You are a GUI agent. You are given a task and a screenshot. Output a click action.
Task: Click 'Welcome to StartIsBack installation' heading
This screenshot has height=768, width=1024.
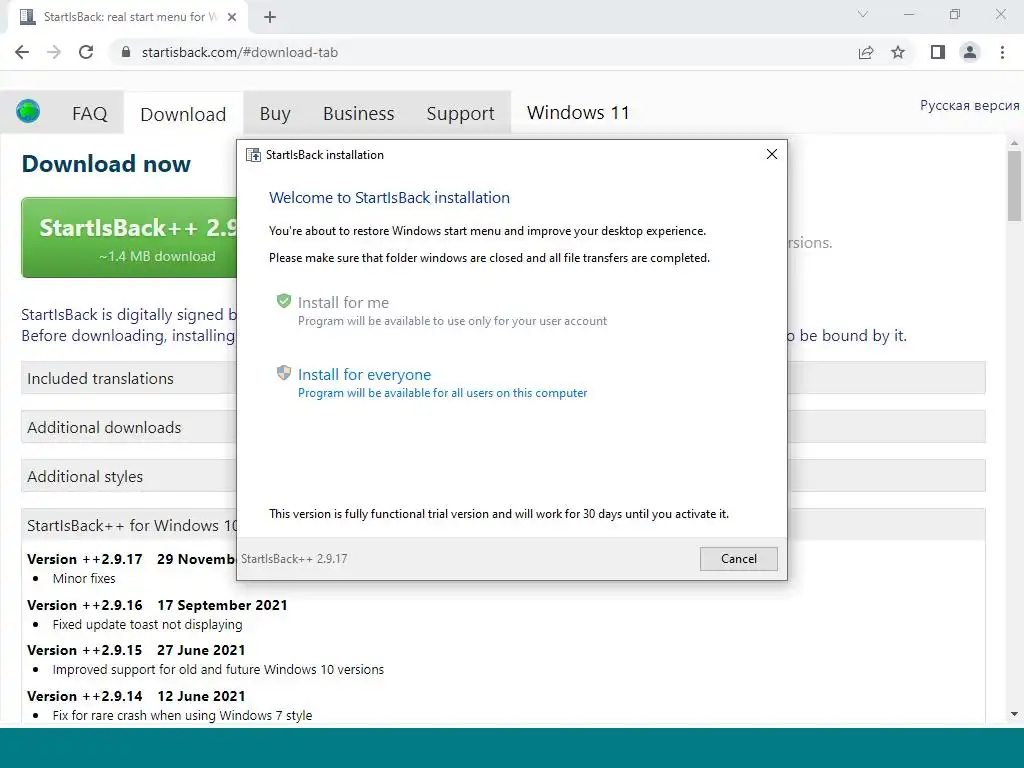tap(389, 198)
